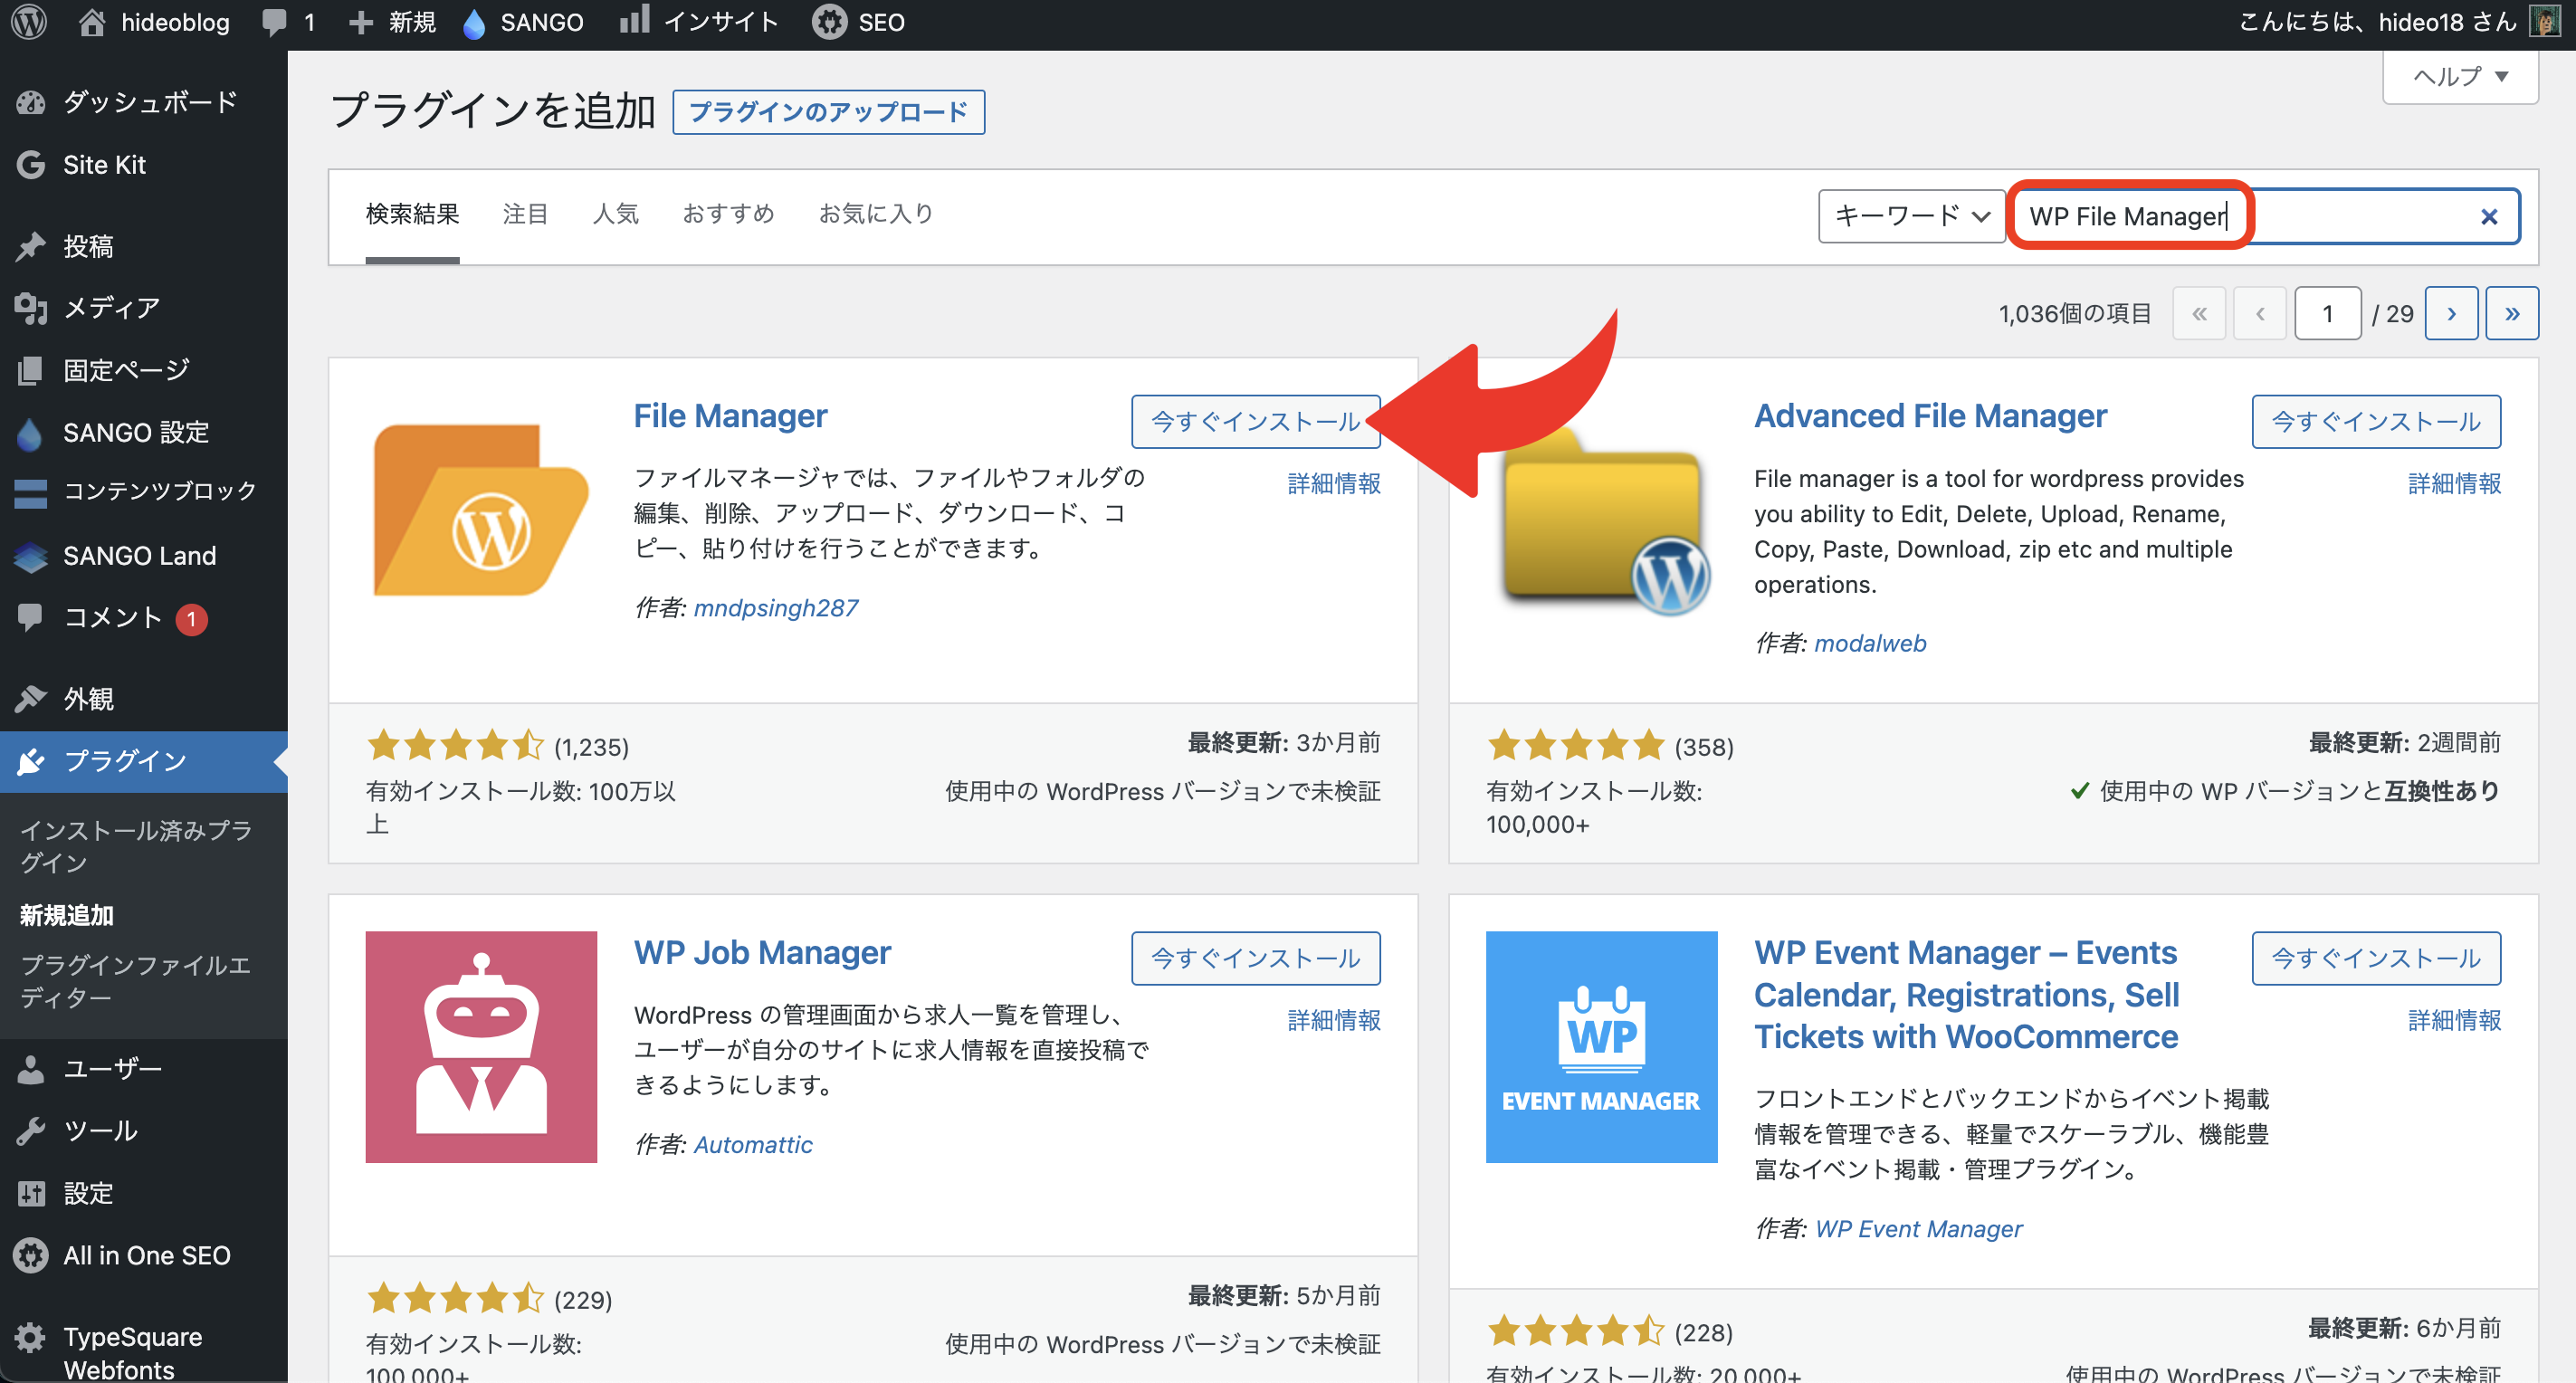Switch to 検索結果 tab
The width and height of the screenshot is (2576, 1383).
412,214
